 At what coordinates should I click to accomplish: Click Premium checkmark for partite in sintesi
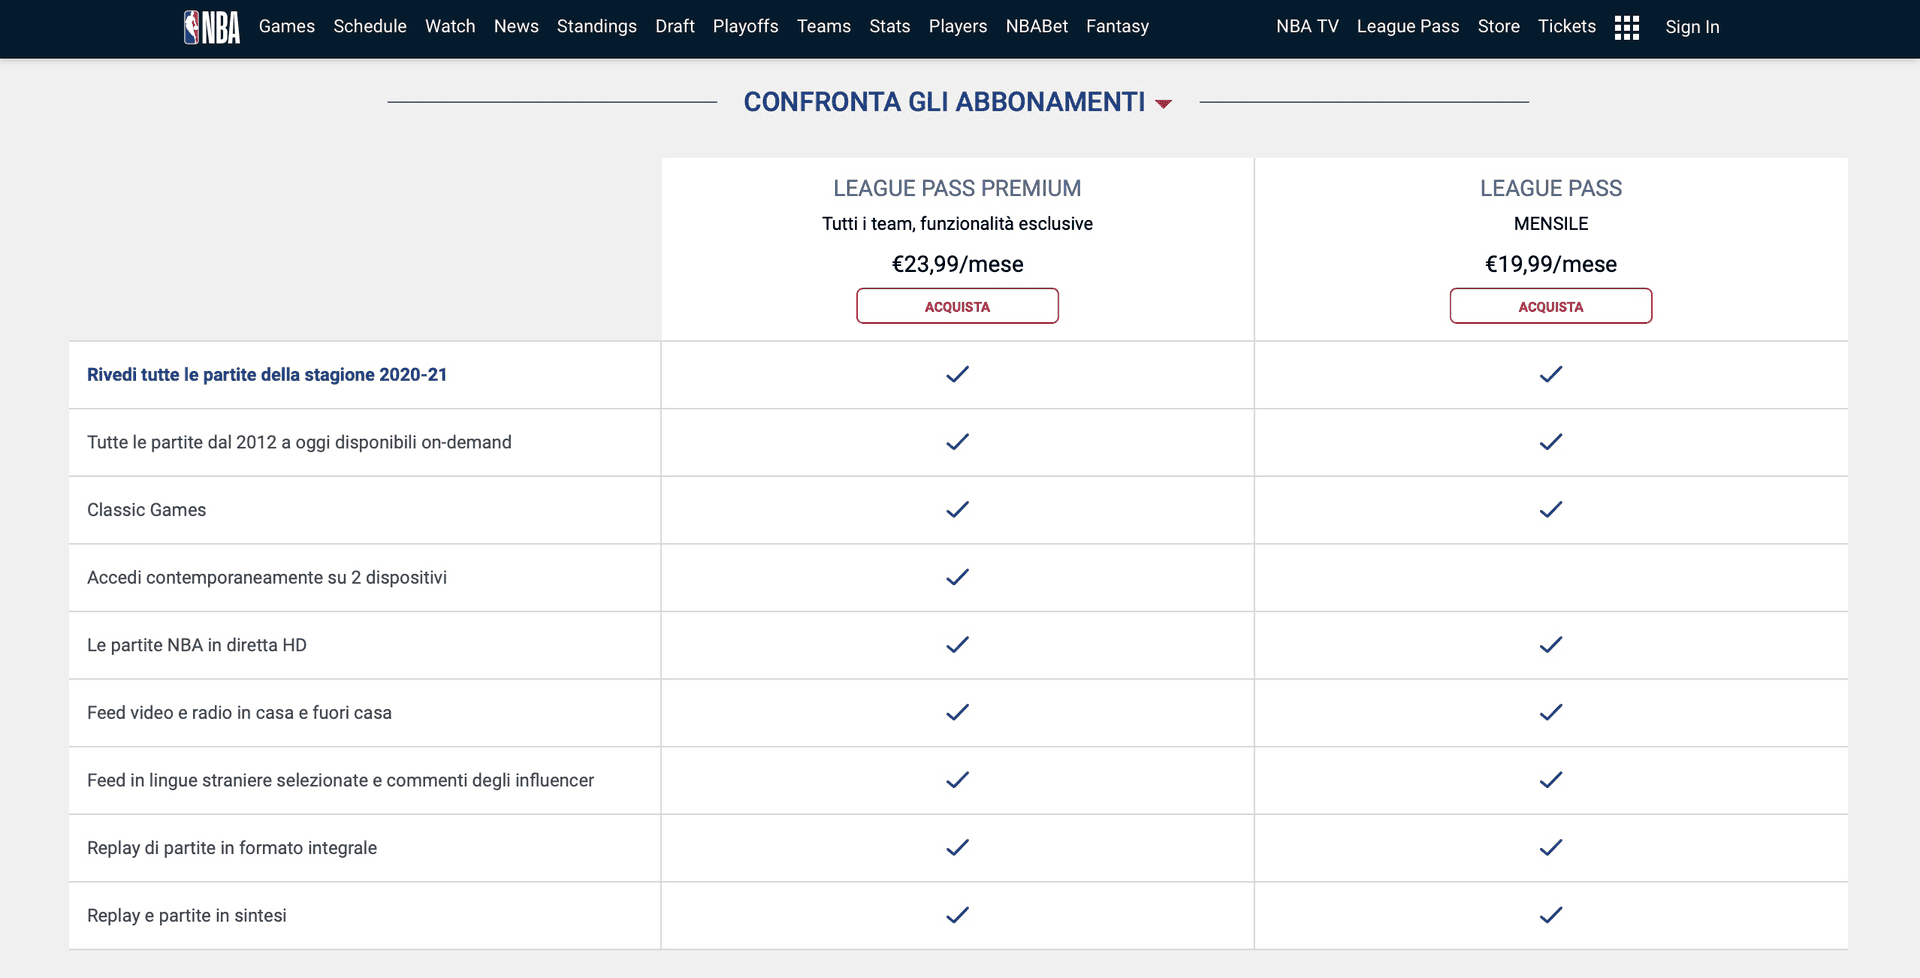[x=957, y=915]
